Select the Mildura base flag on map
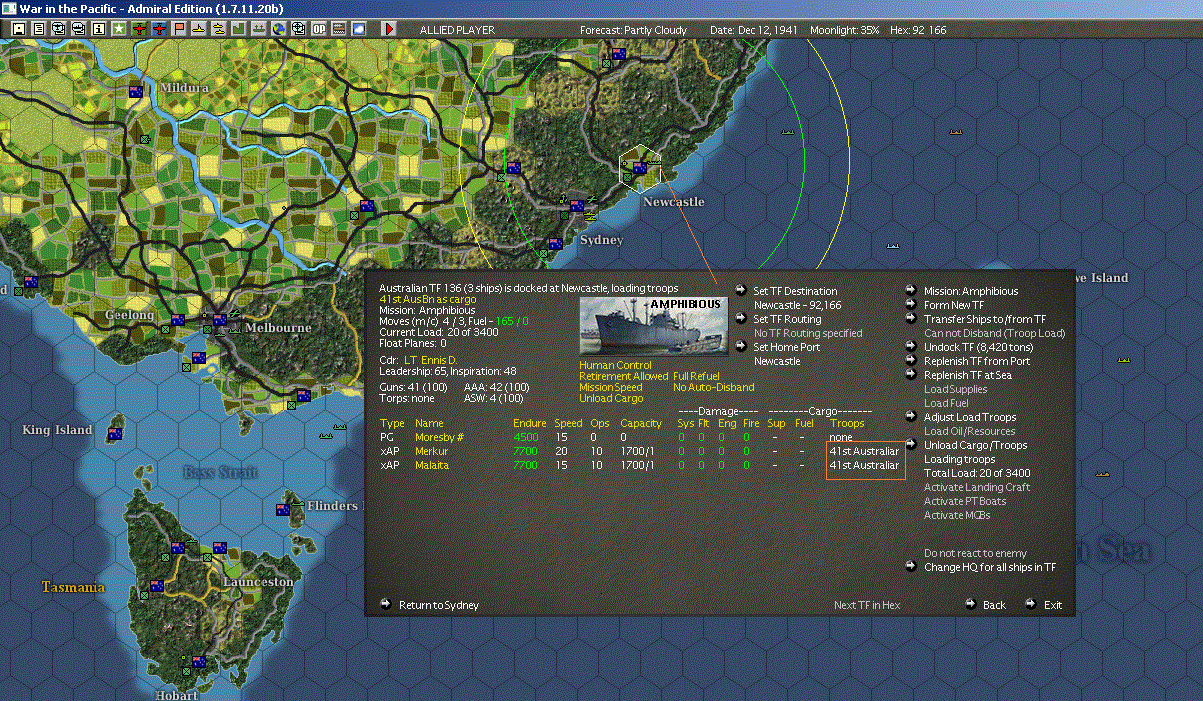 coord(137,92)
